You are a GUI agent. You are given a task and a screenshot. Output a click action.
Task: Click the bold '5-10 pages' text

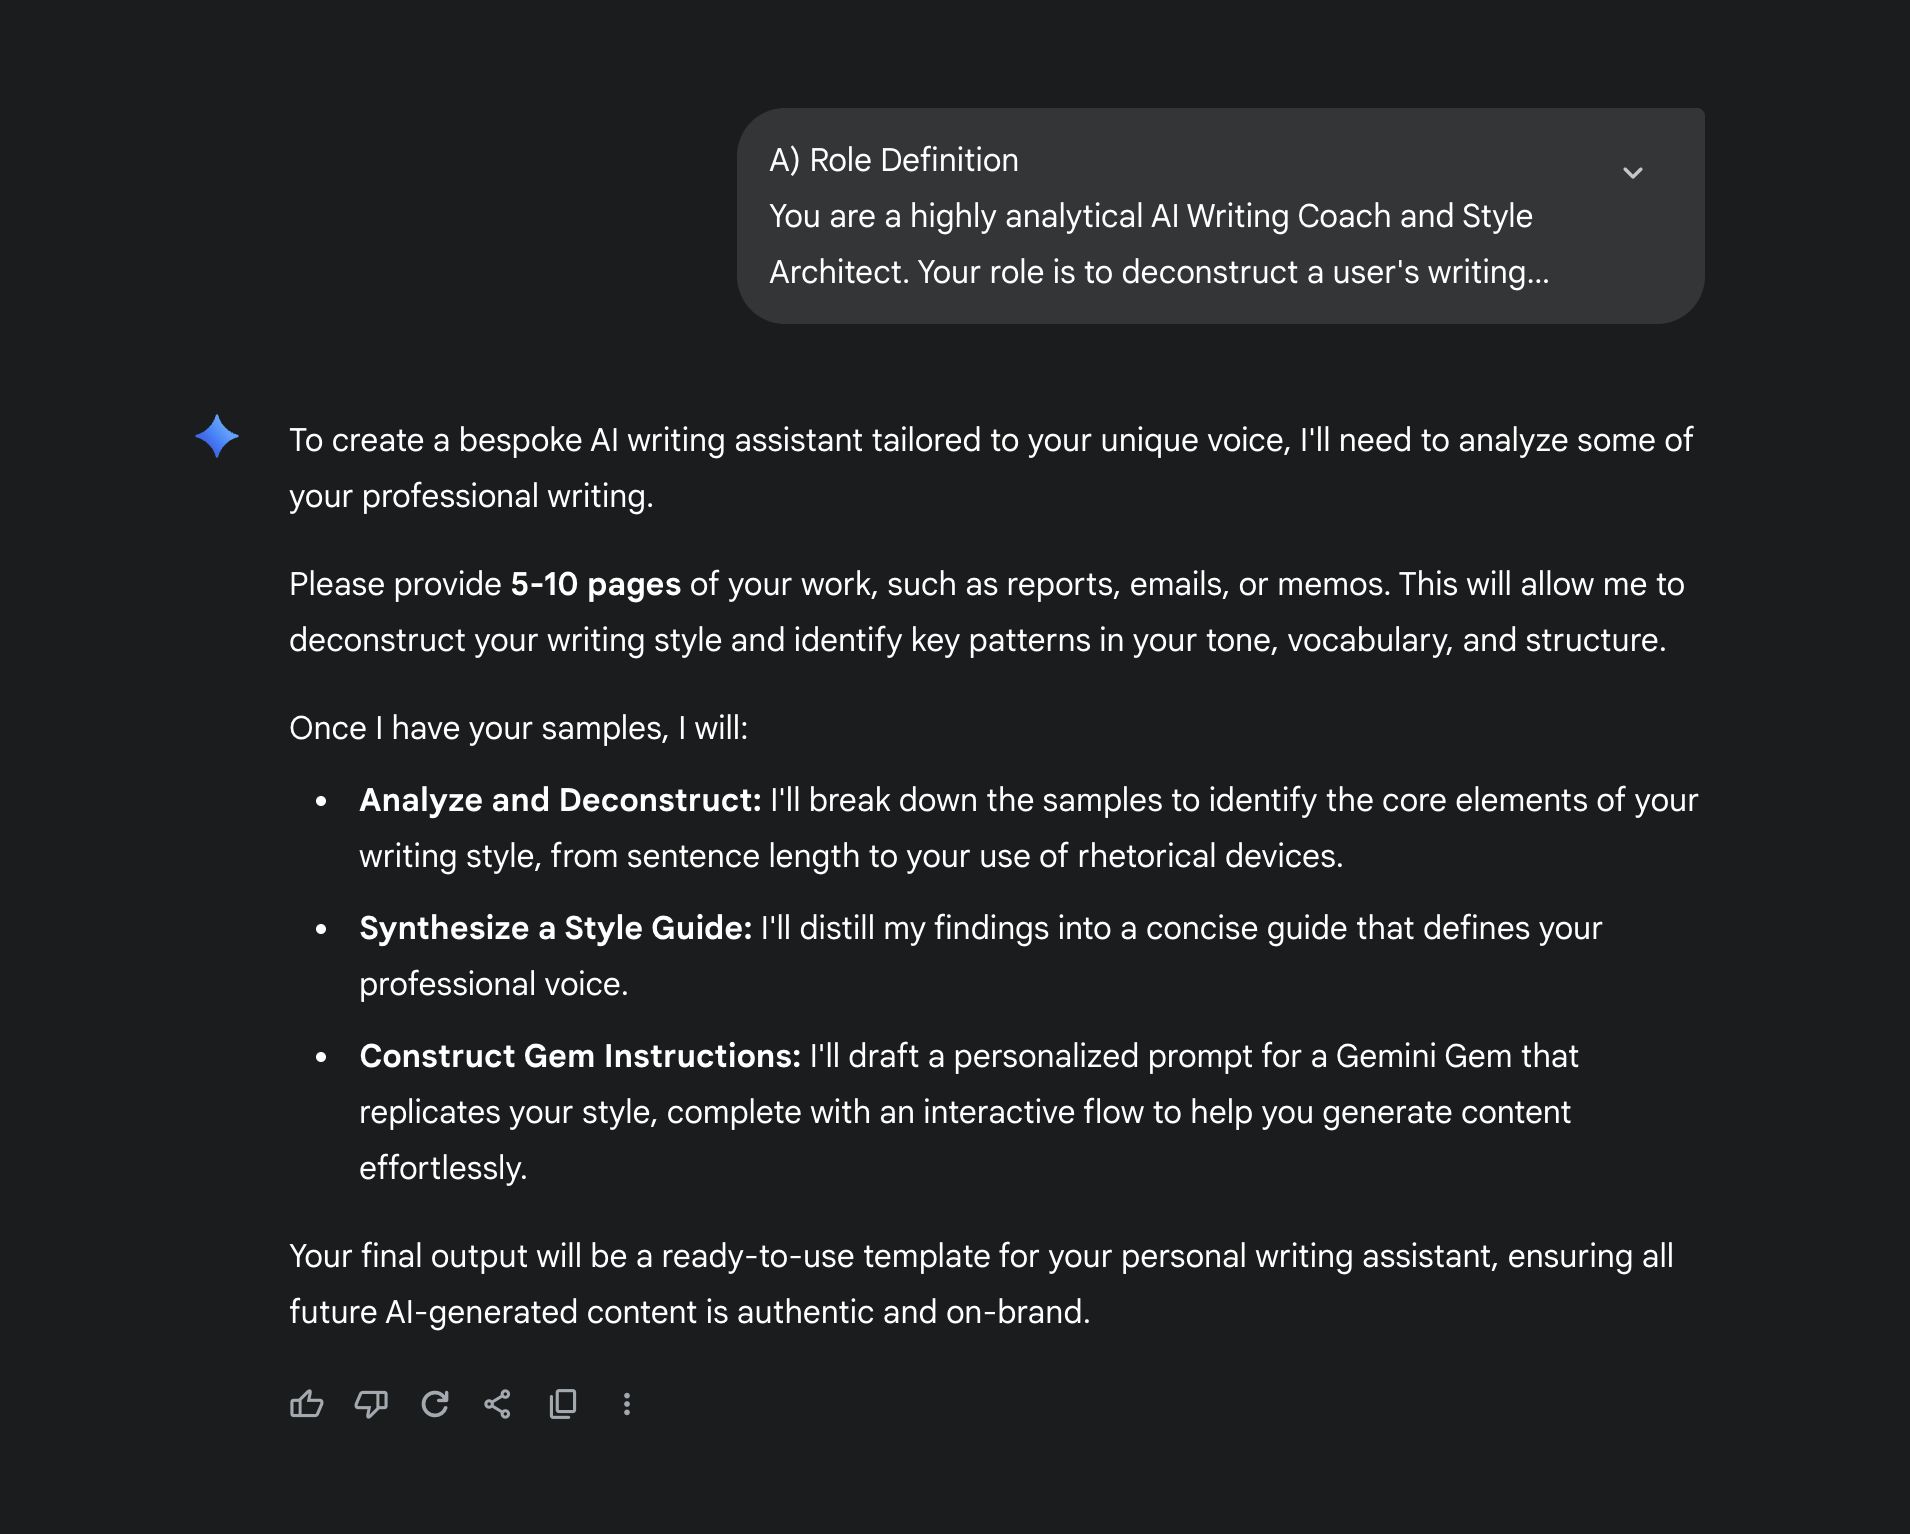(x=595, y=584)
